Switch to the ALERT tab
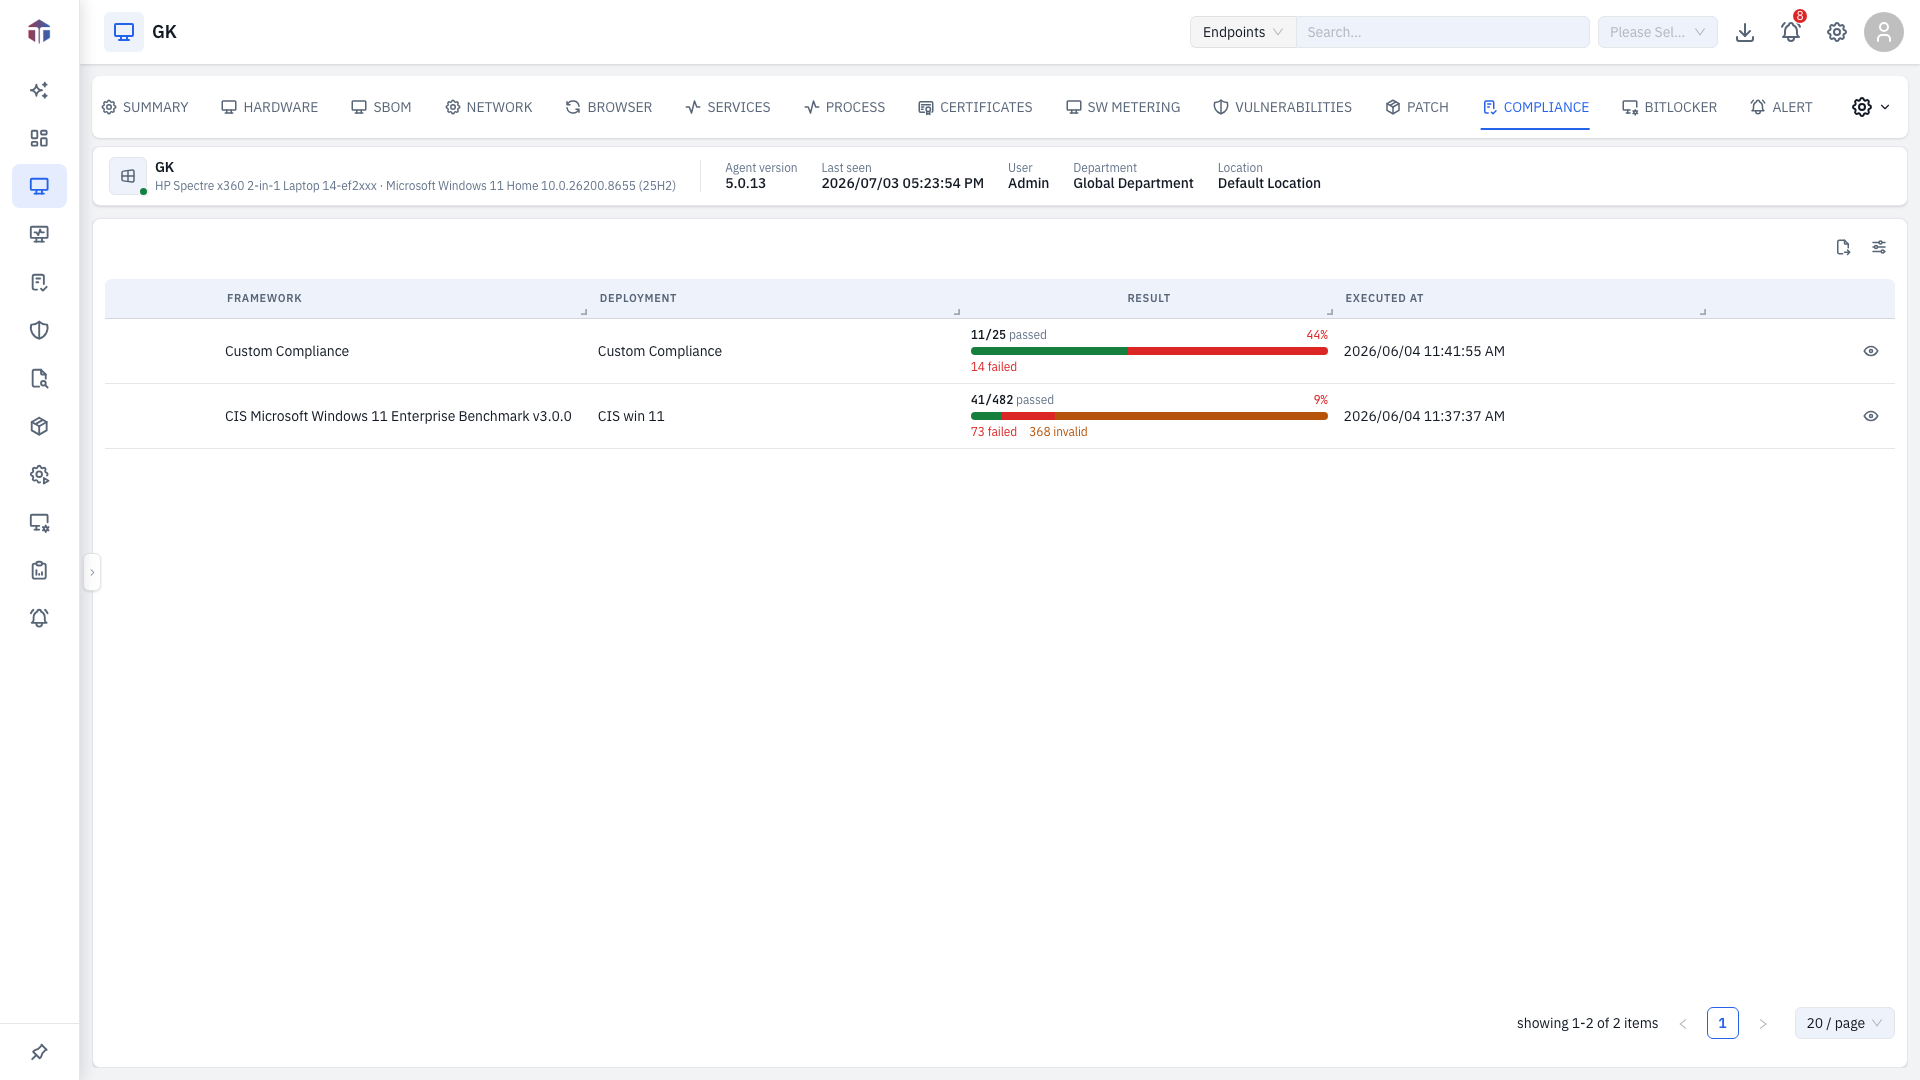The image size is (1920, 1080). [1781, 107]
